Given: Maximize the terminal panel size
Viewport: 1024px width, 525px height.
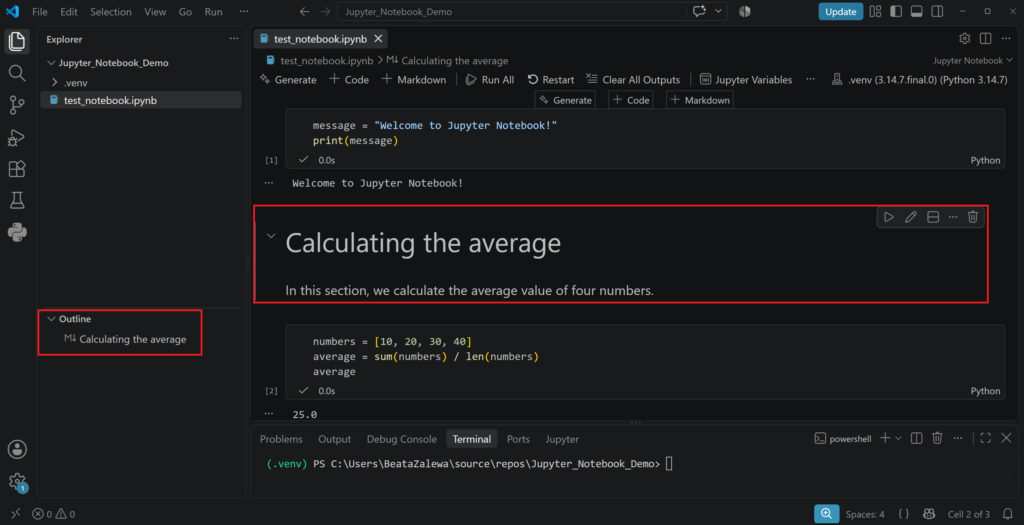Looking at the screenshot, I should point(985,438).
